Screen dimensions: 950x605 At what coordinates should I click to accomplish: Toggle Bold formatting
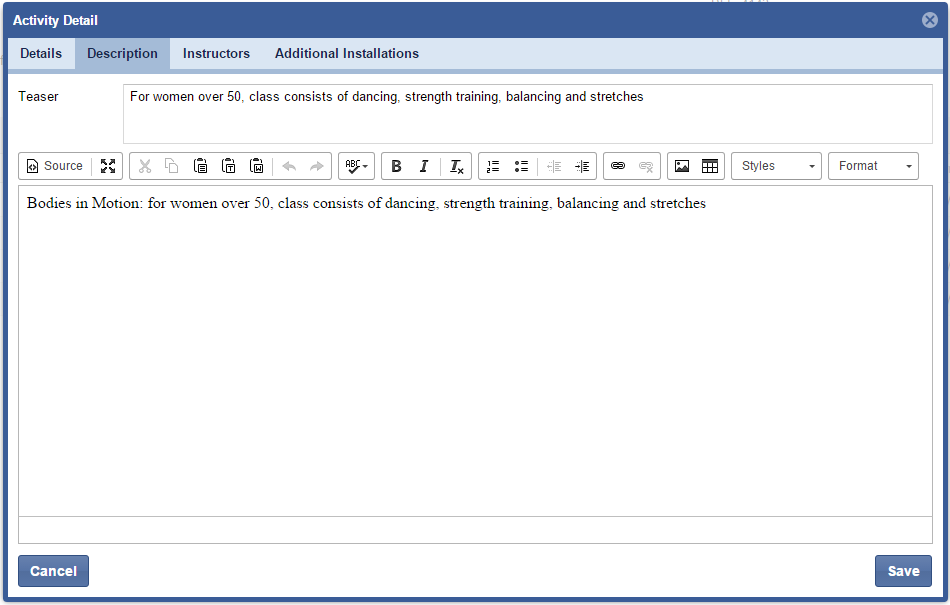396,166
